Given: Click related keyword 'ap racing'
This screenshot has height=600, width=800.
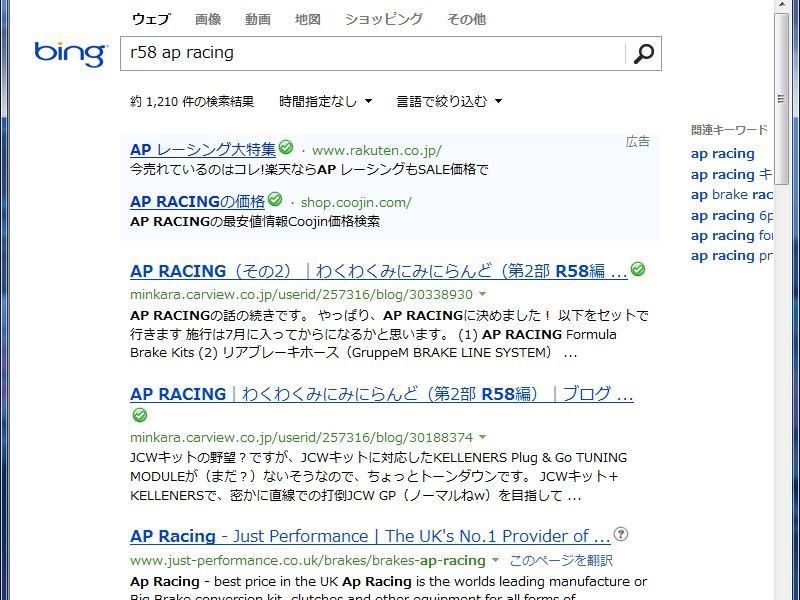Looking at the screenshot, I should tap(722, 154).
